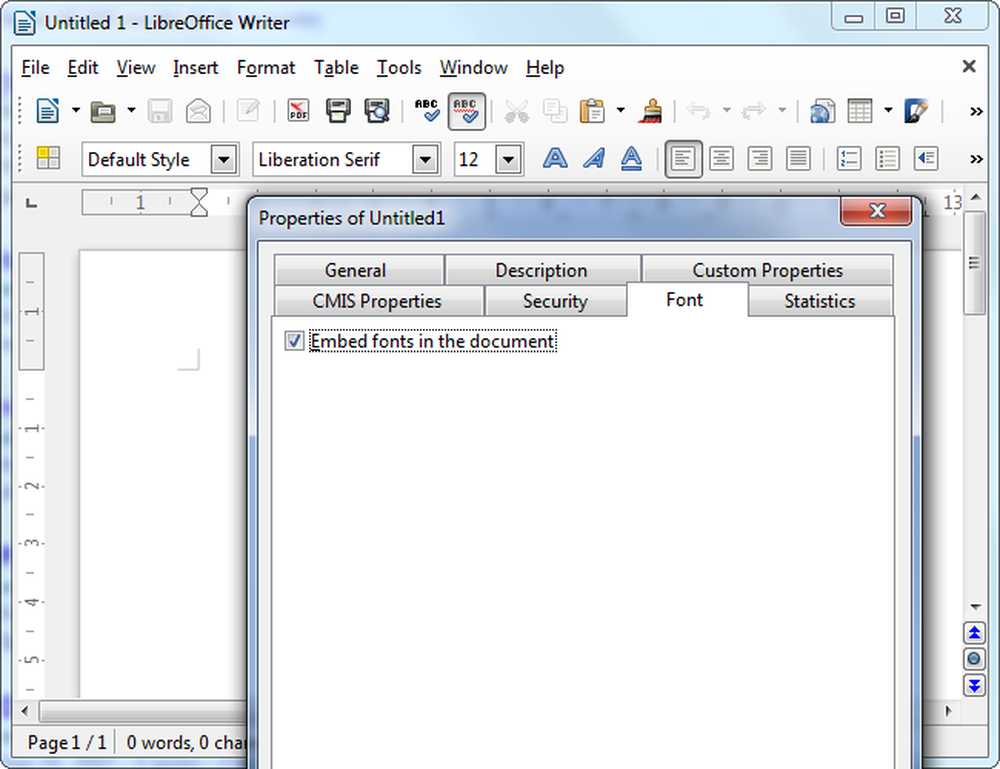This screenshot has width=1000, height=769.
Task: Uncheck Embed fonts in the document
Action: click(x=294, y=341)
